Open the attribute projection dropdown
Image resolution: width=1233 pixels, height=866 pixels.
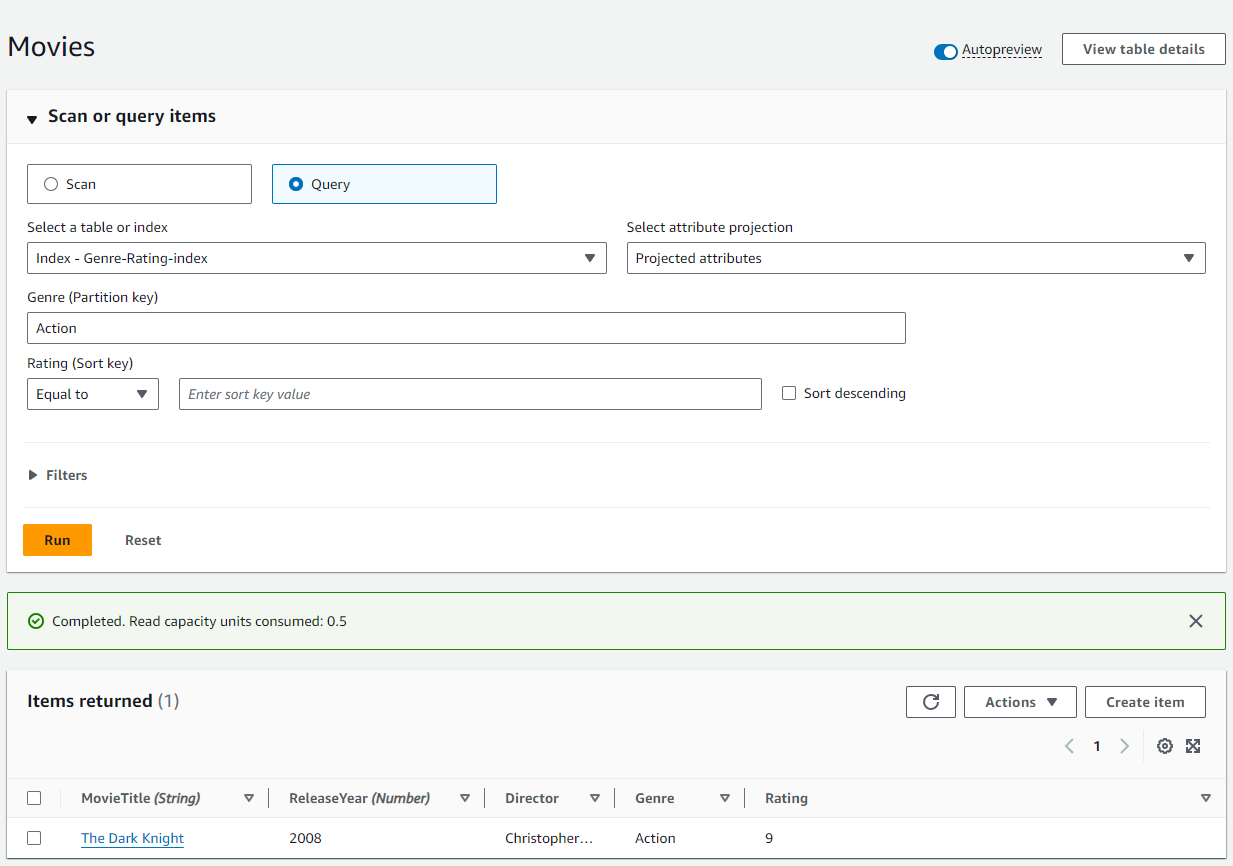[915, 258]
